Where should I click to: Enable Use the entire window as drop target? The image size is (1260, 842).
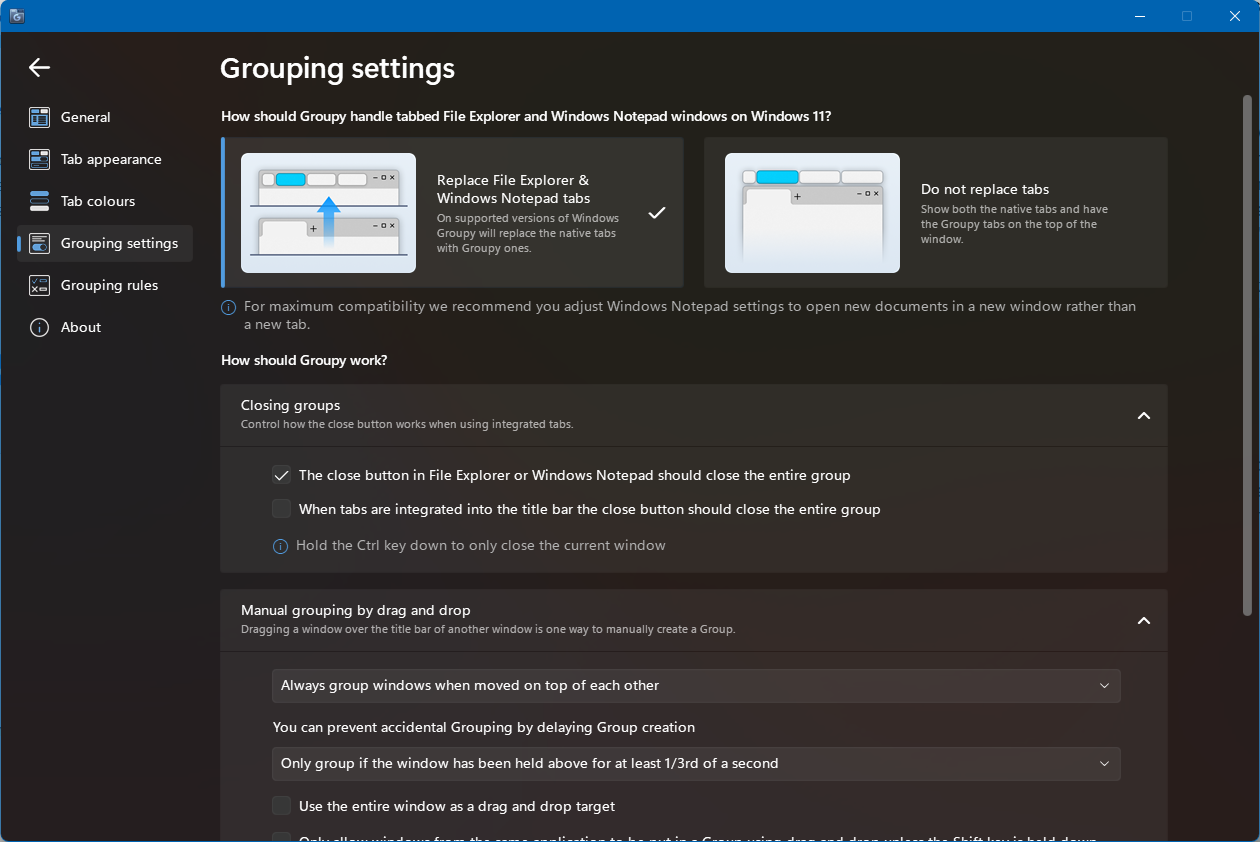click(x=282, y=806)
